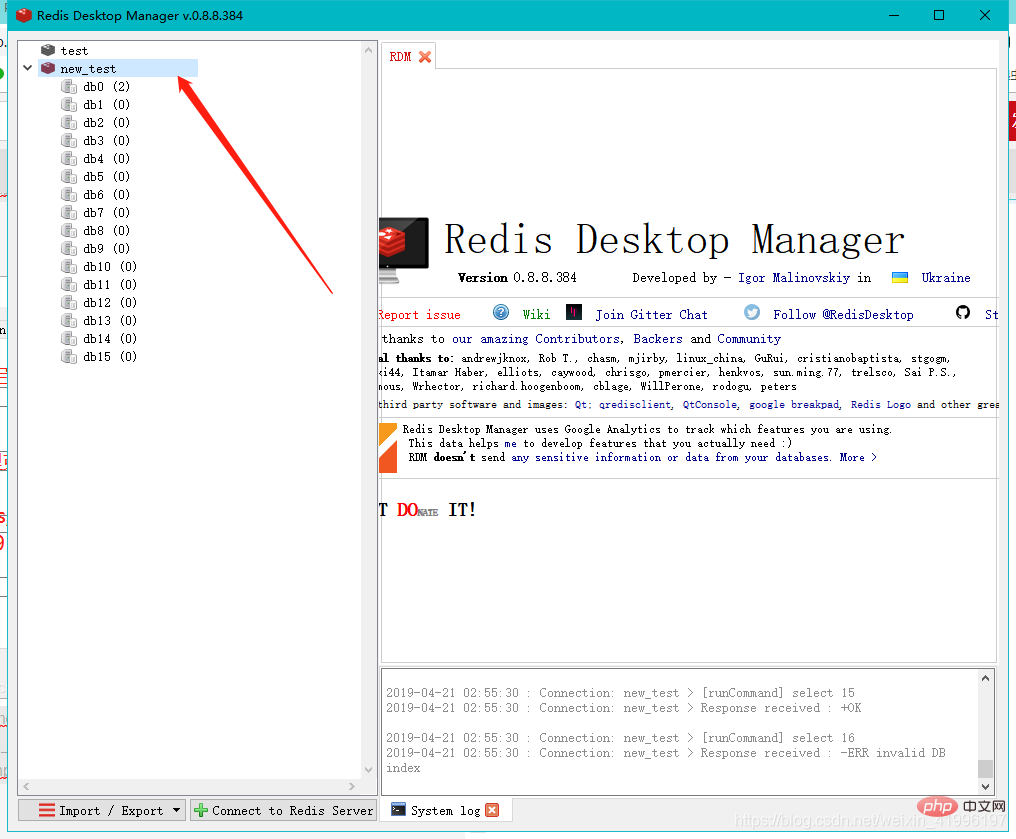Click the connection tree scroll down arrow

pos(369,770)
